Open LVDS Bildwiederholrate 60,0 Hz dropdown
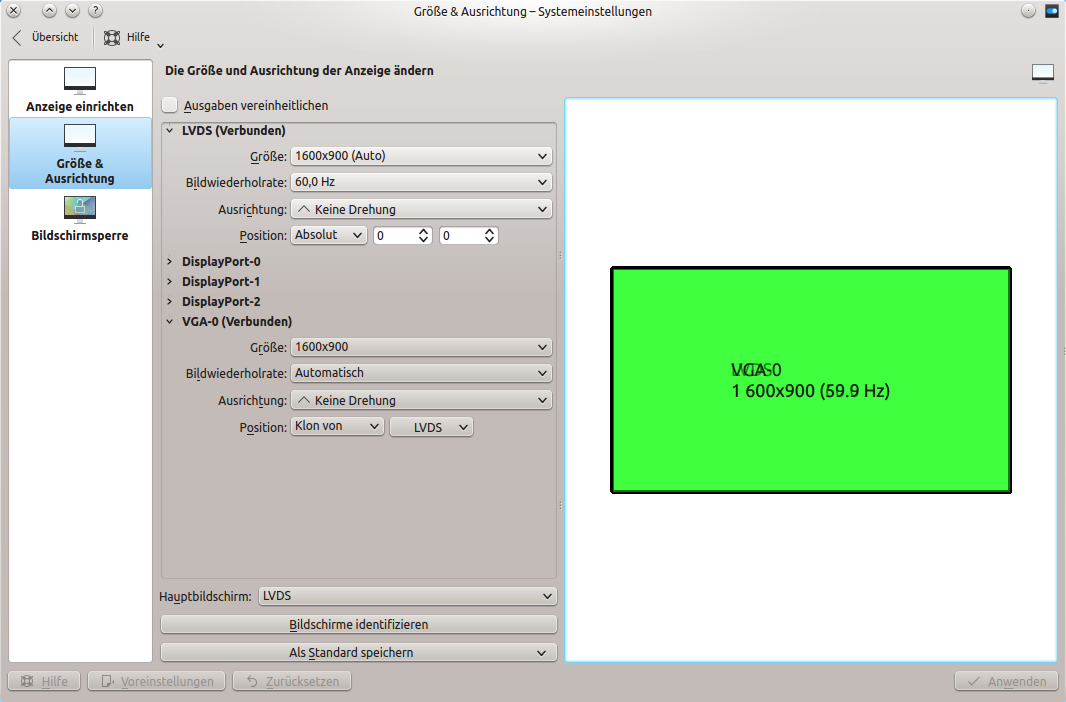The width and height of the screenshot is (1066, 702). (421, 182)
